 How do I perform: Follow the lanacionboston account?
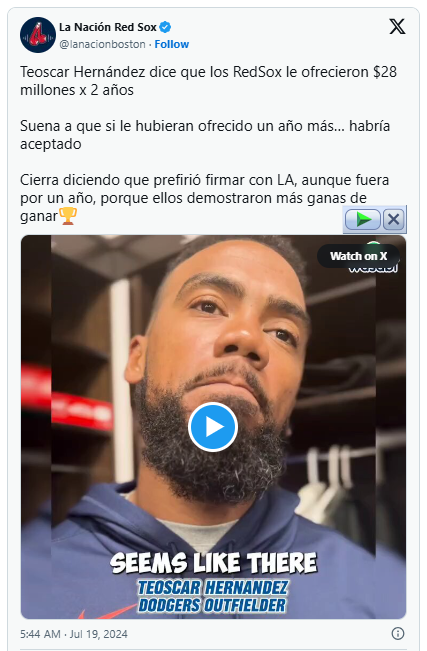[x=172, y=44]
